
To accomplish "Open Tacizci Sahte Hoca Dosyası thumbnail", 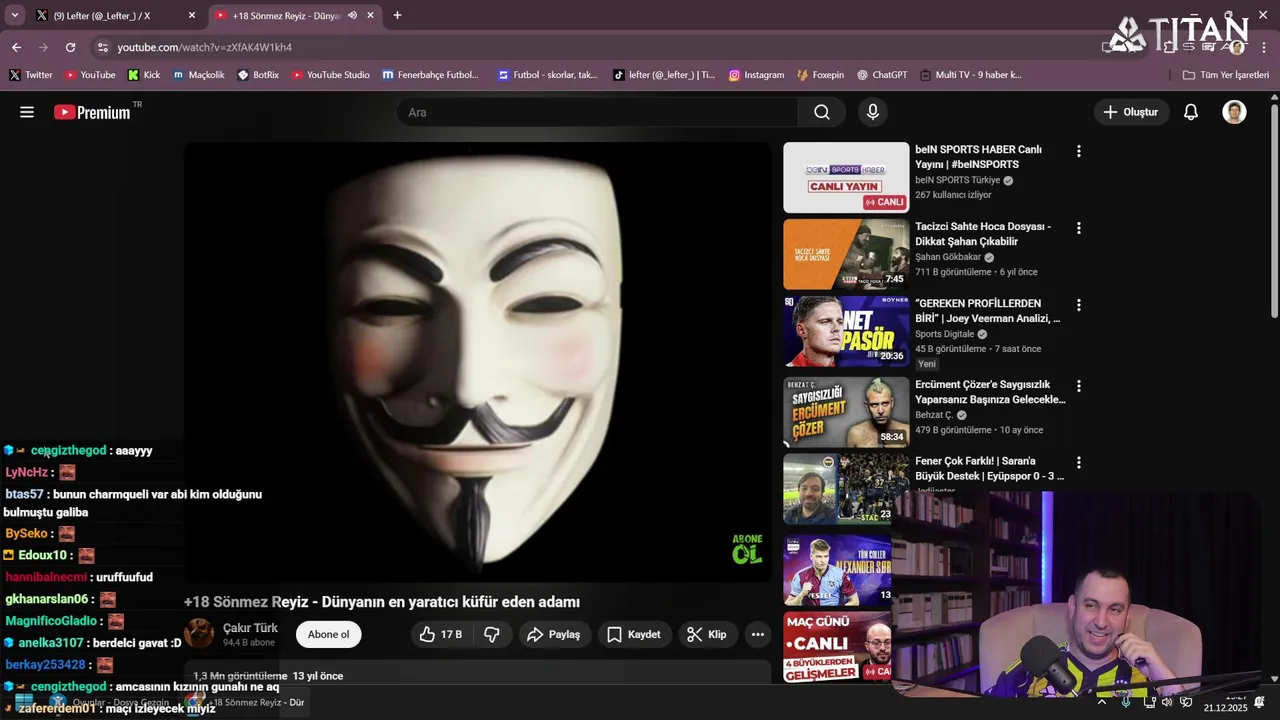I will point(846,254).
